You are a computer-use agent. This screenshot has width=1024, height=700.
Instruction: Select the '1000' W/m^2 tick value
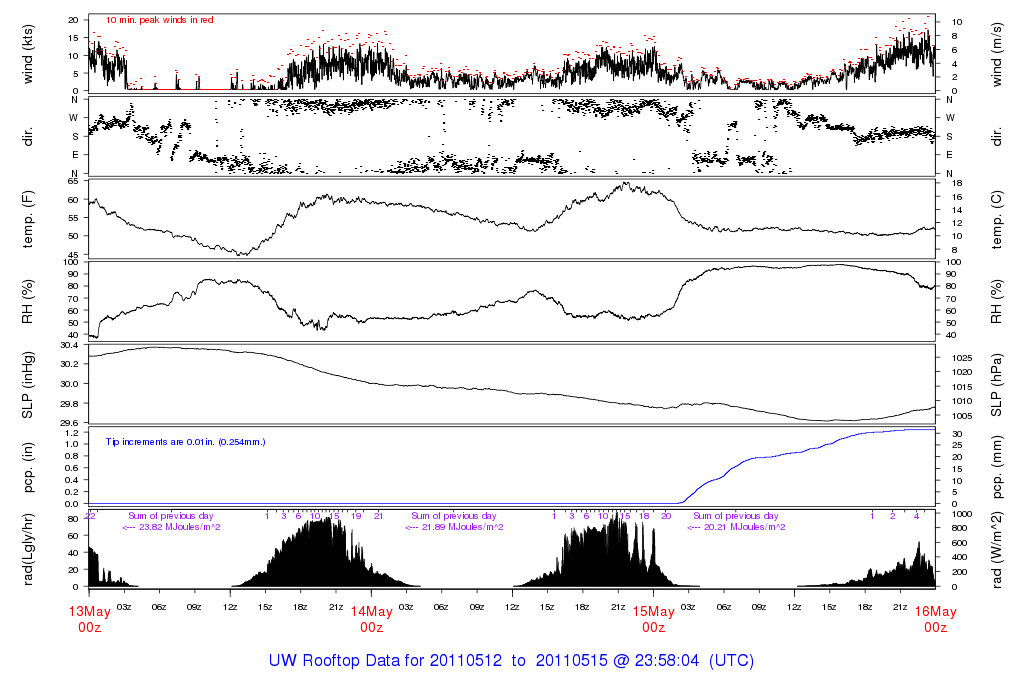click(962, 514)
